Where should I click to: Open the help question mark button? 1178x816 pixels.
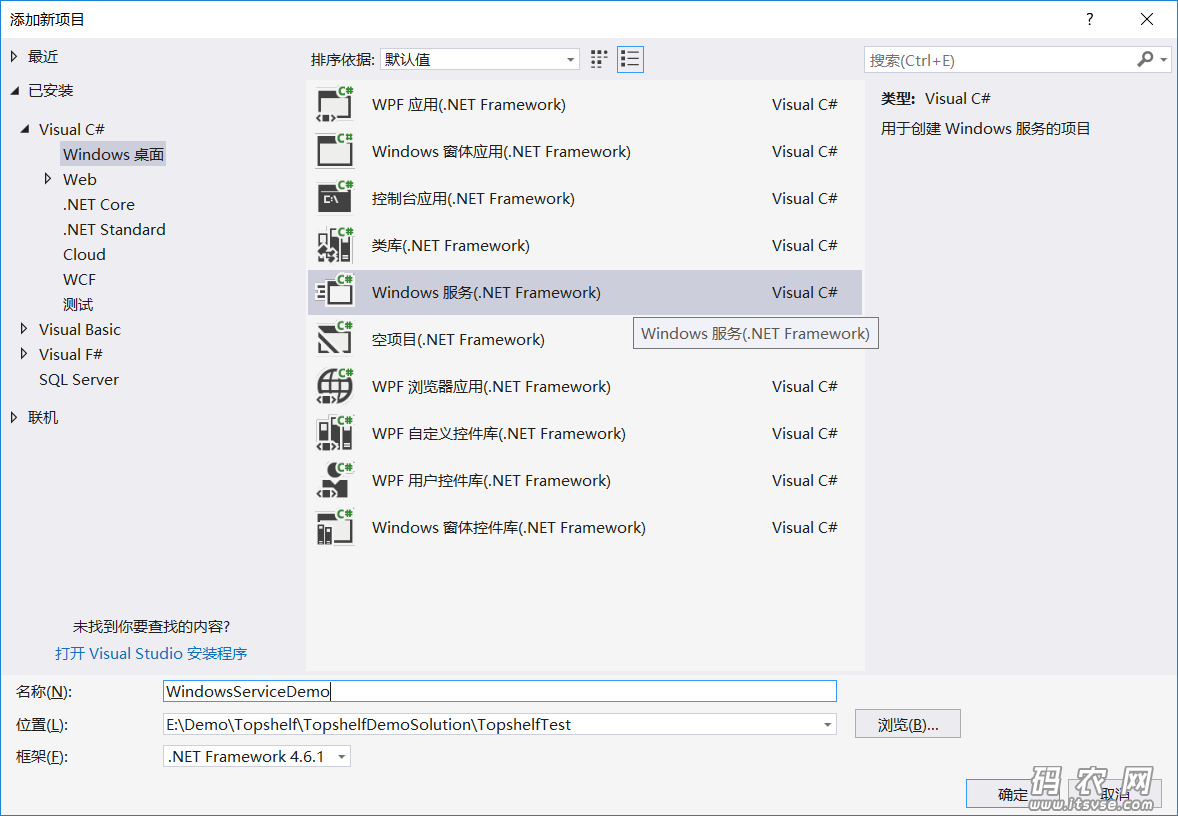1089,20
